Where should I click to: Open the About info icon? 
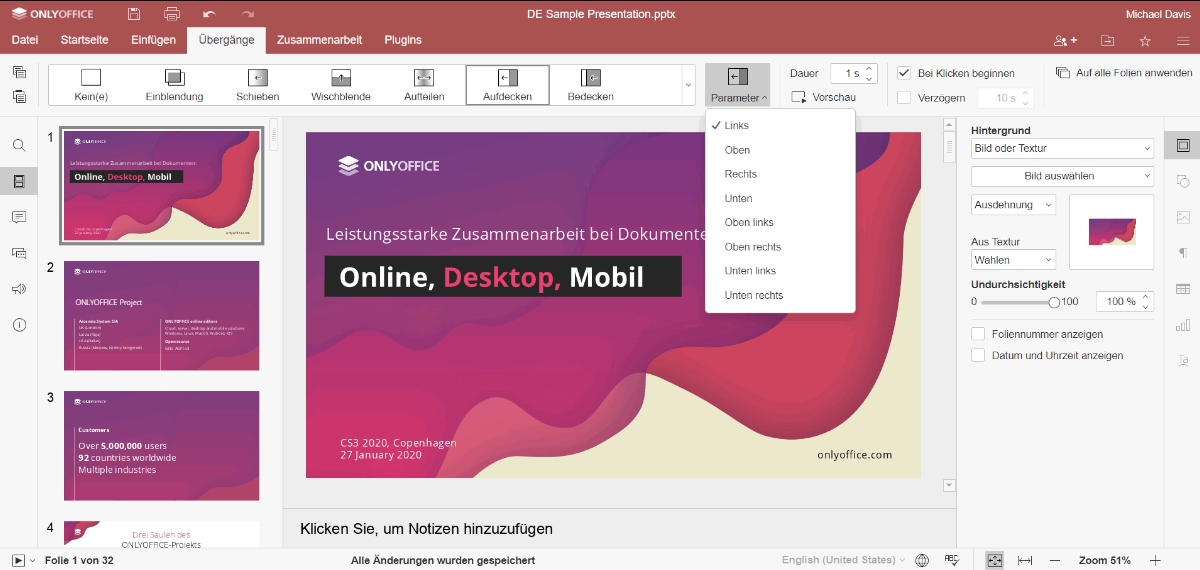(x=19, y=325)
